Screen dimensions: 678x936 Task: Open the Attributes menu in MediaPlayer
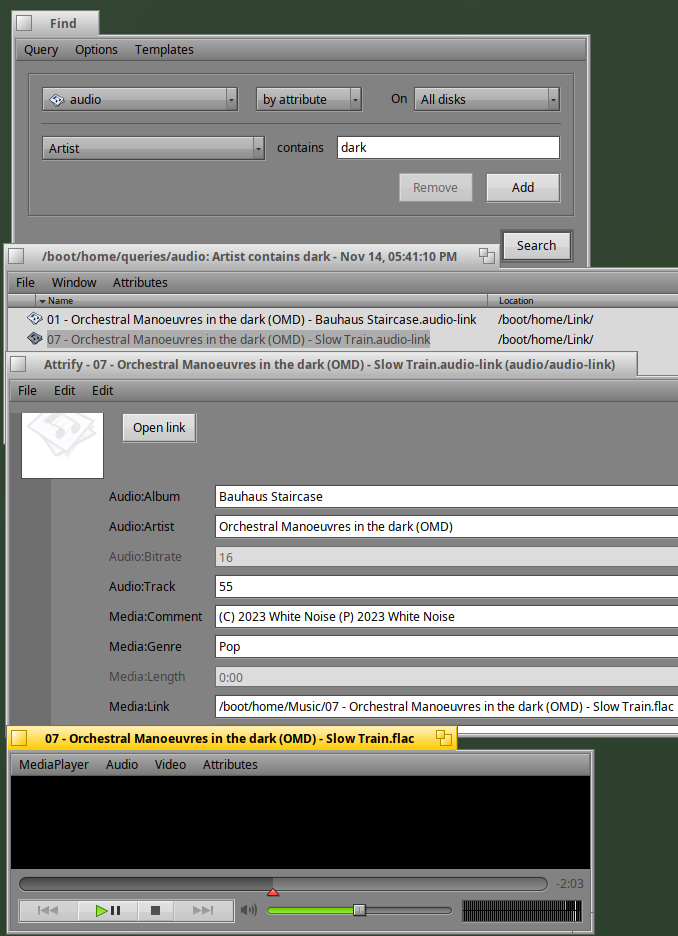pos(230,764)
